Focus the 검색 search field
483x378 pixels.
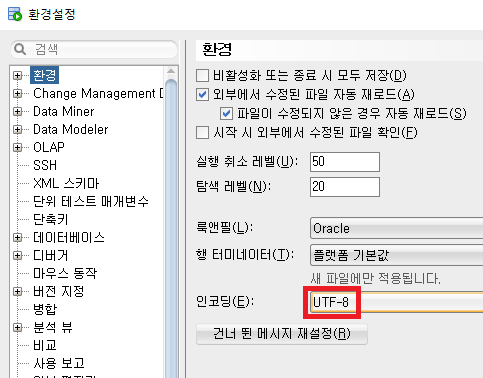point(94,49)
